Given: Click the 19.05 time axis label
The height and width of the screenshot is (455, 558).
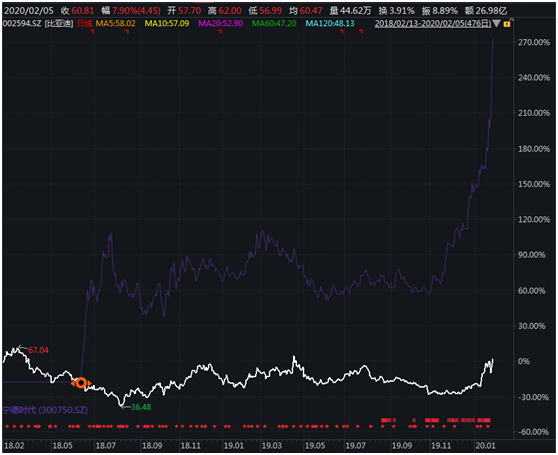Looking at the screenshot, I should point(315,446).
